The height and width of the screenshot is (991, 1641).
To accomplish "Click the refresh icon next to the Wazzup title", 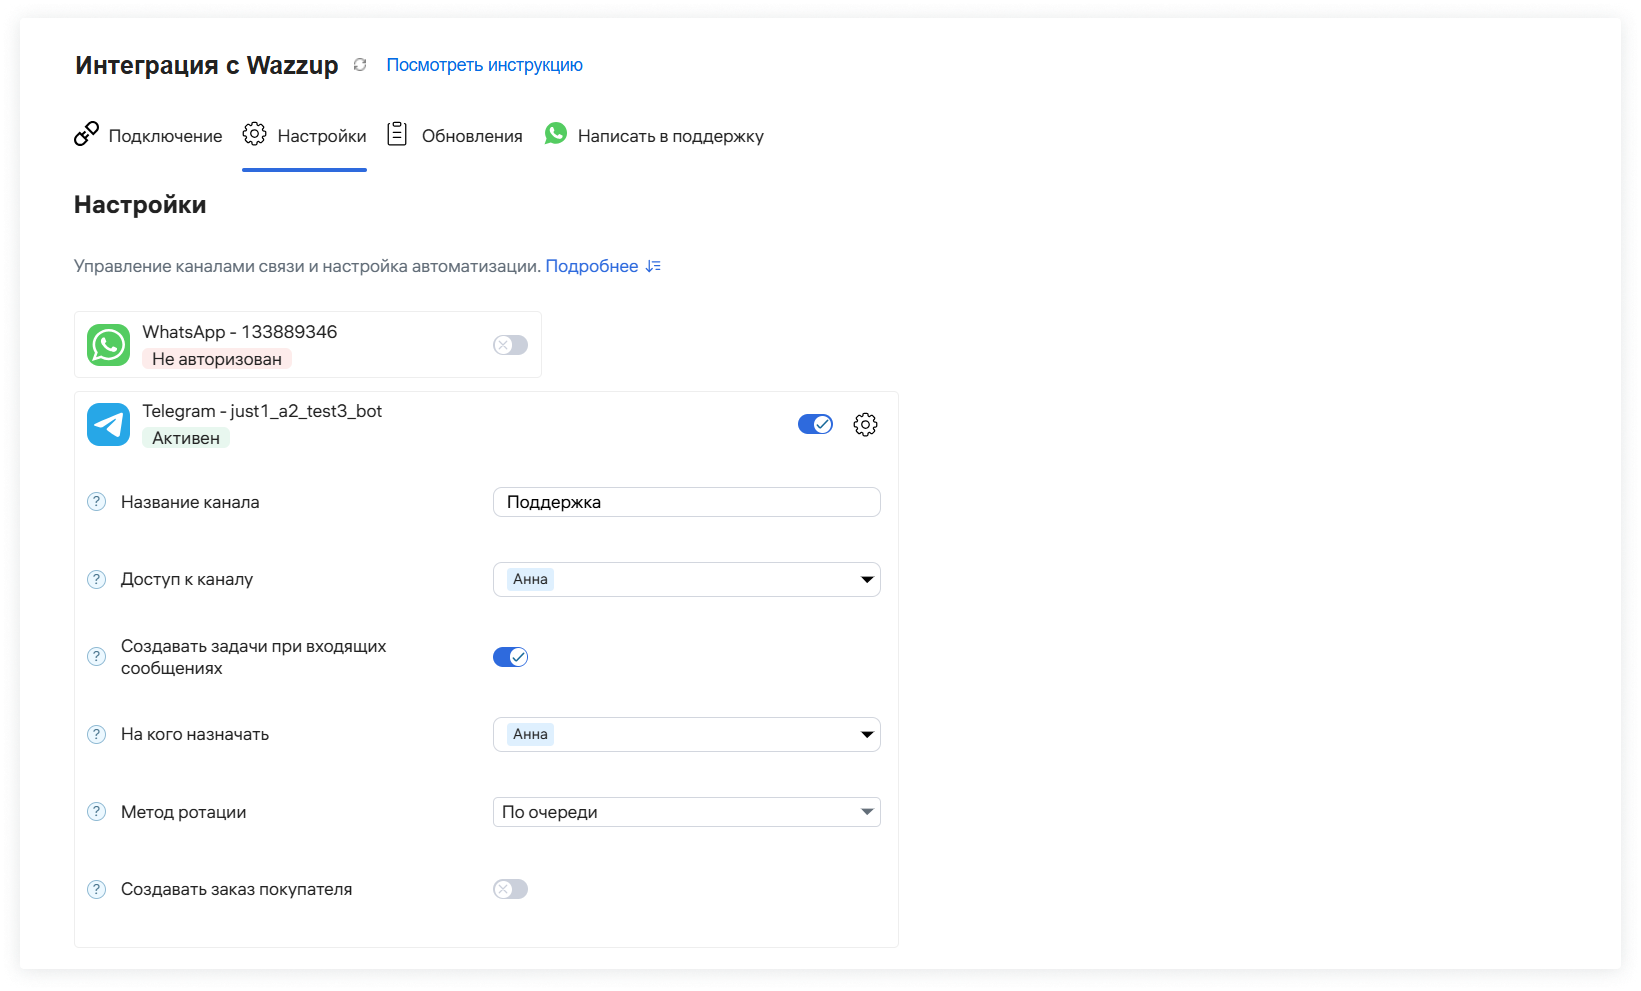I will [360, 65].
